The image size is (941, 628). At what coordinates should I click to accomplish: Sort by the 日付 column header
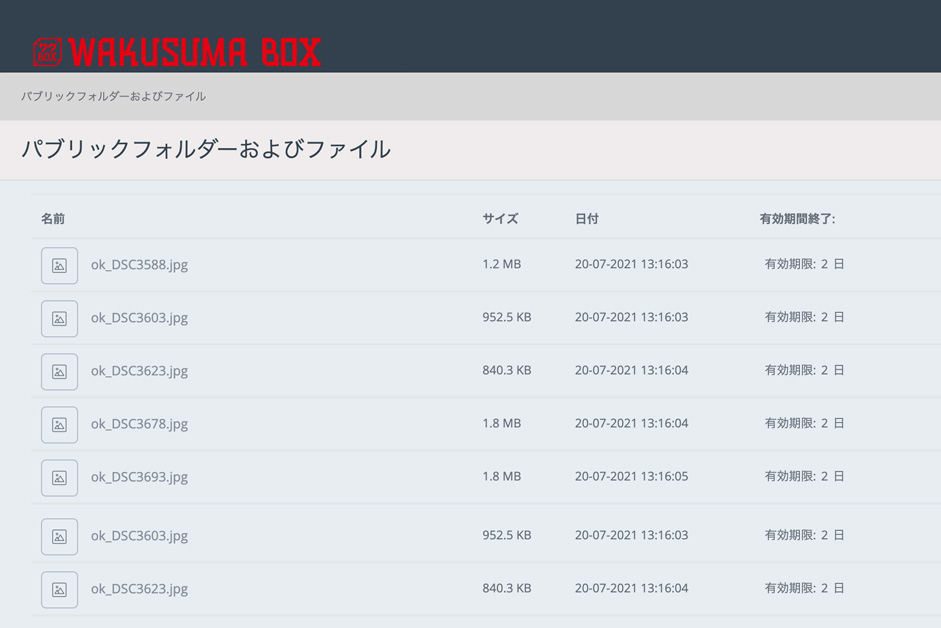[x=586, y=219]
